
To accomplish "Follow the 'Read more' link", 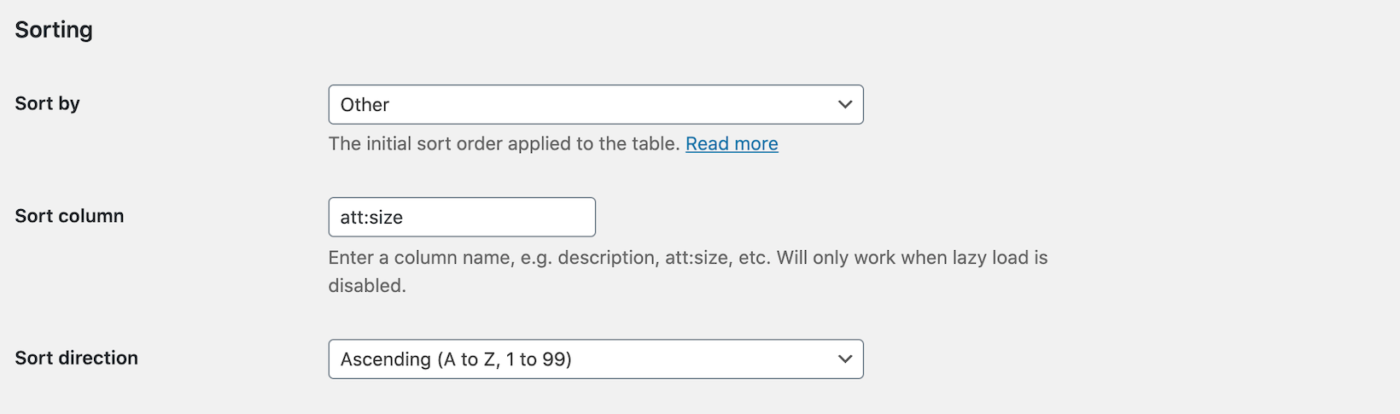I will coord(731,144).
